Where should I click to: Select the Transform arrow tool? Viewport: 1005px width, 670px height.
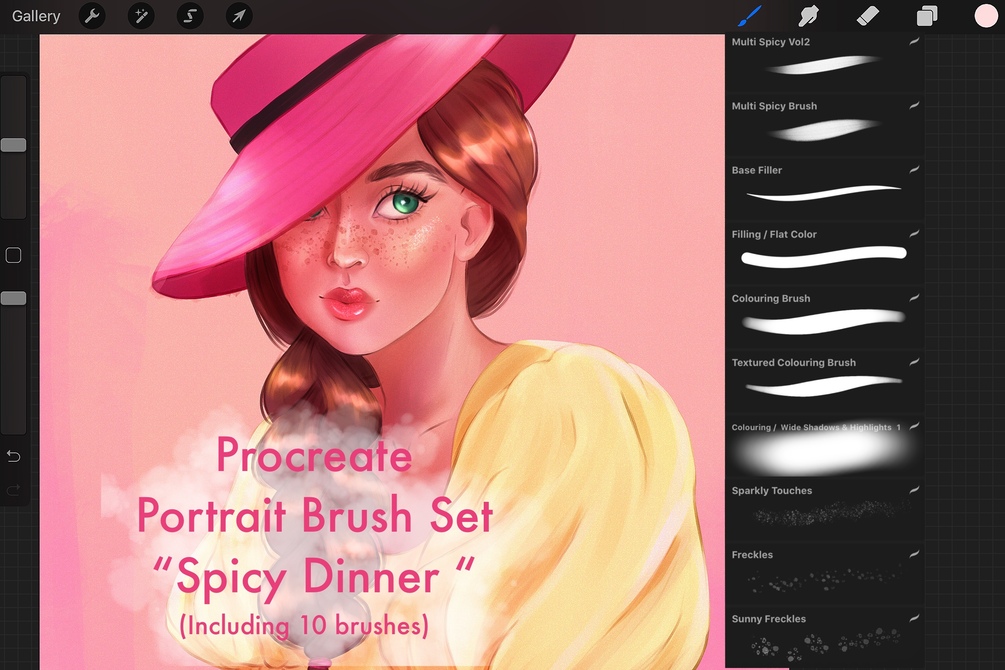tap(238, 16)
